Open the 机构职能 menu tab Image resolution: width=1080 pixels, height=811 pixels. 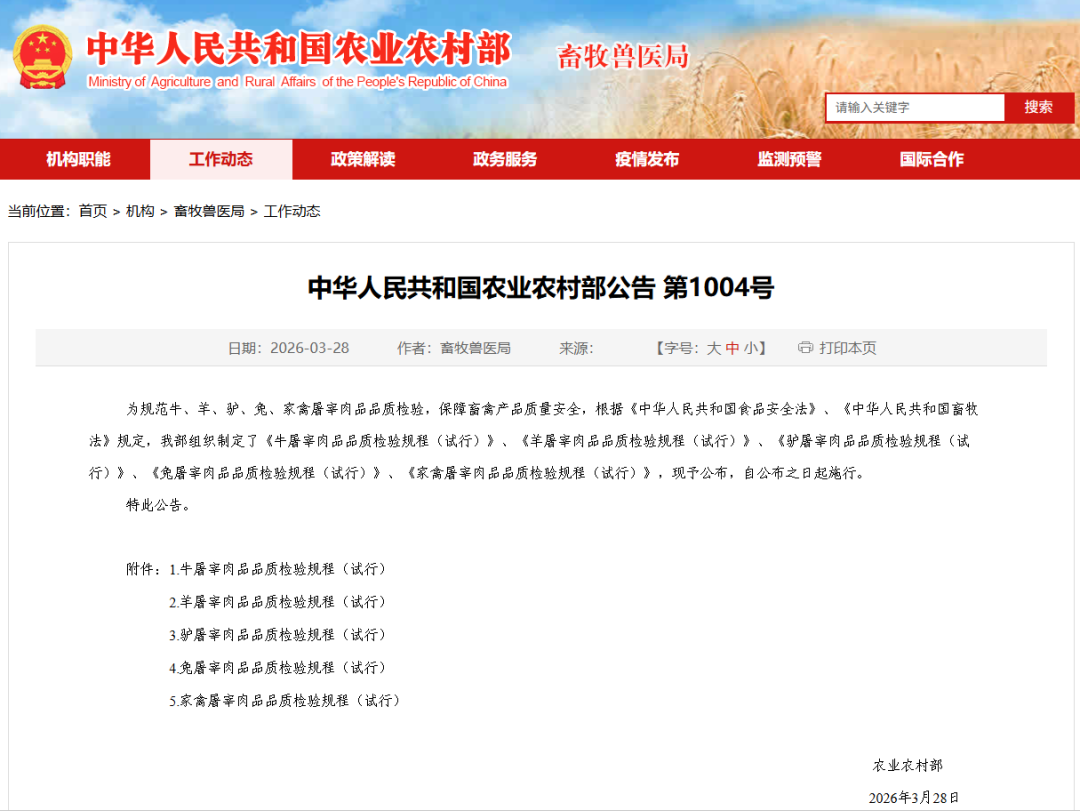pyautogui.click(x=79, y=159)
